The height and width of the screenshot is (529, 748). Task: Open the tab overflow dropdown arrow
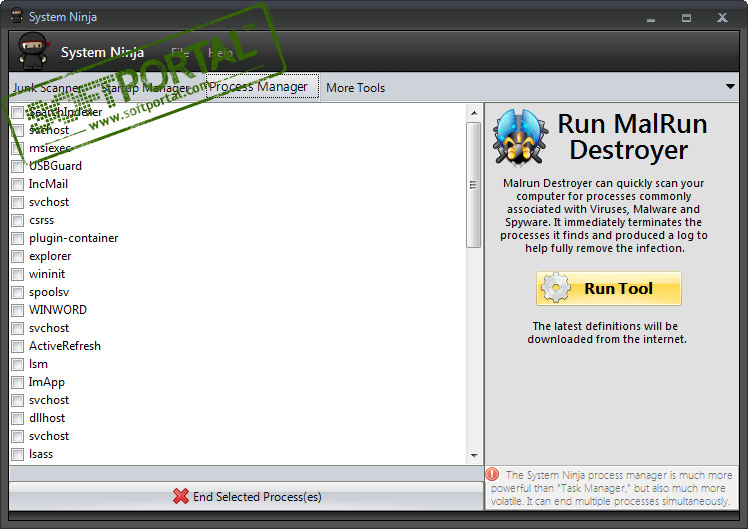click(730, 87)
